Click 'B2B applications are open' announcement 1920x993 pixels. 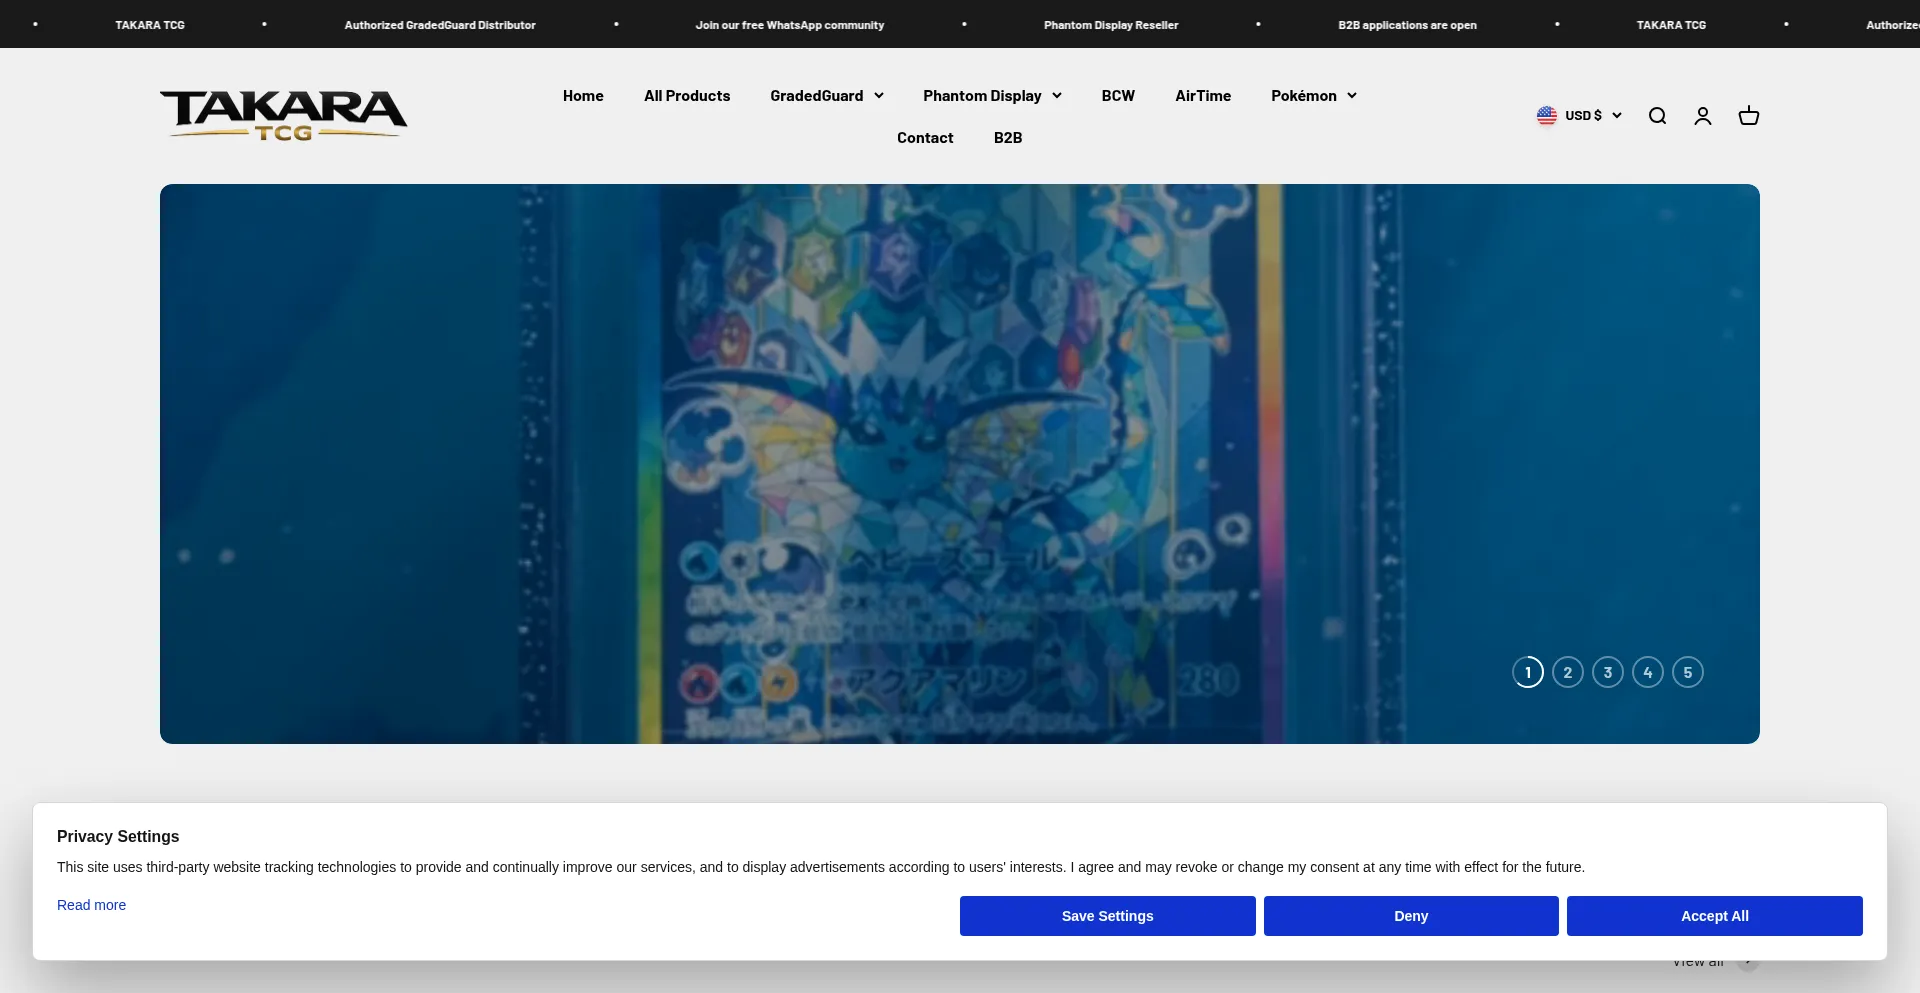pyautogui.click(x=1407, y=25)
